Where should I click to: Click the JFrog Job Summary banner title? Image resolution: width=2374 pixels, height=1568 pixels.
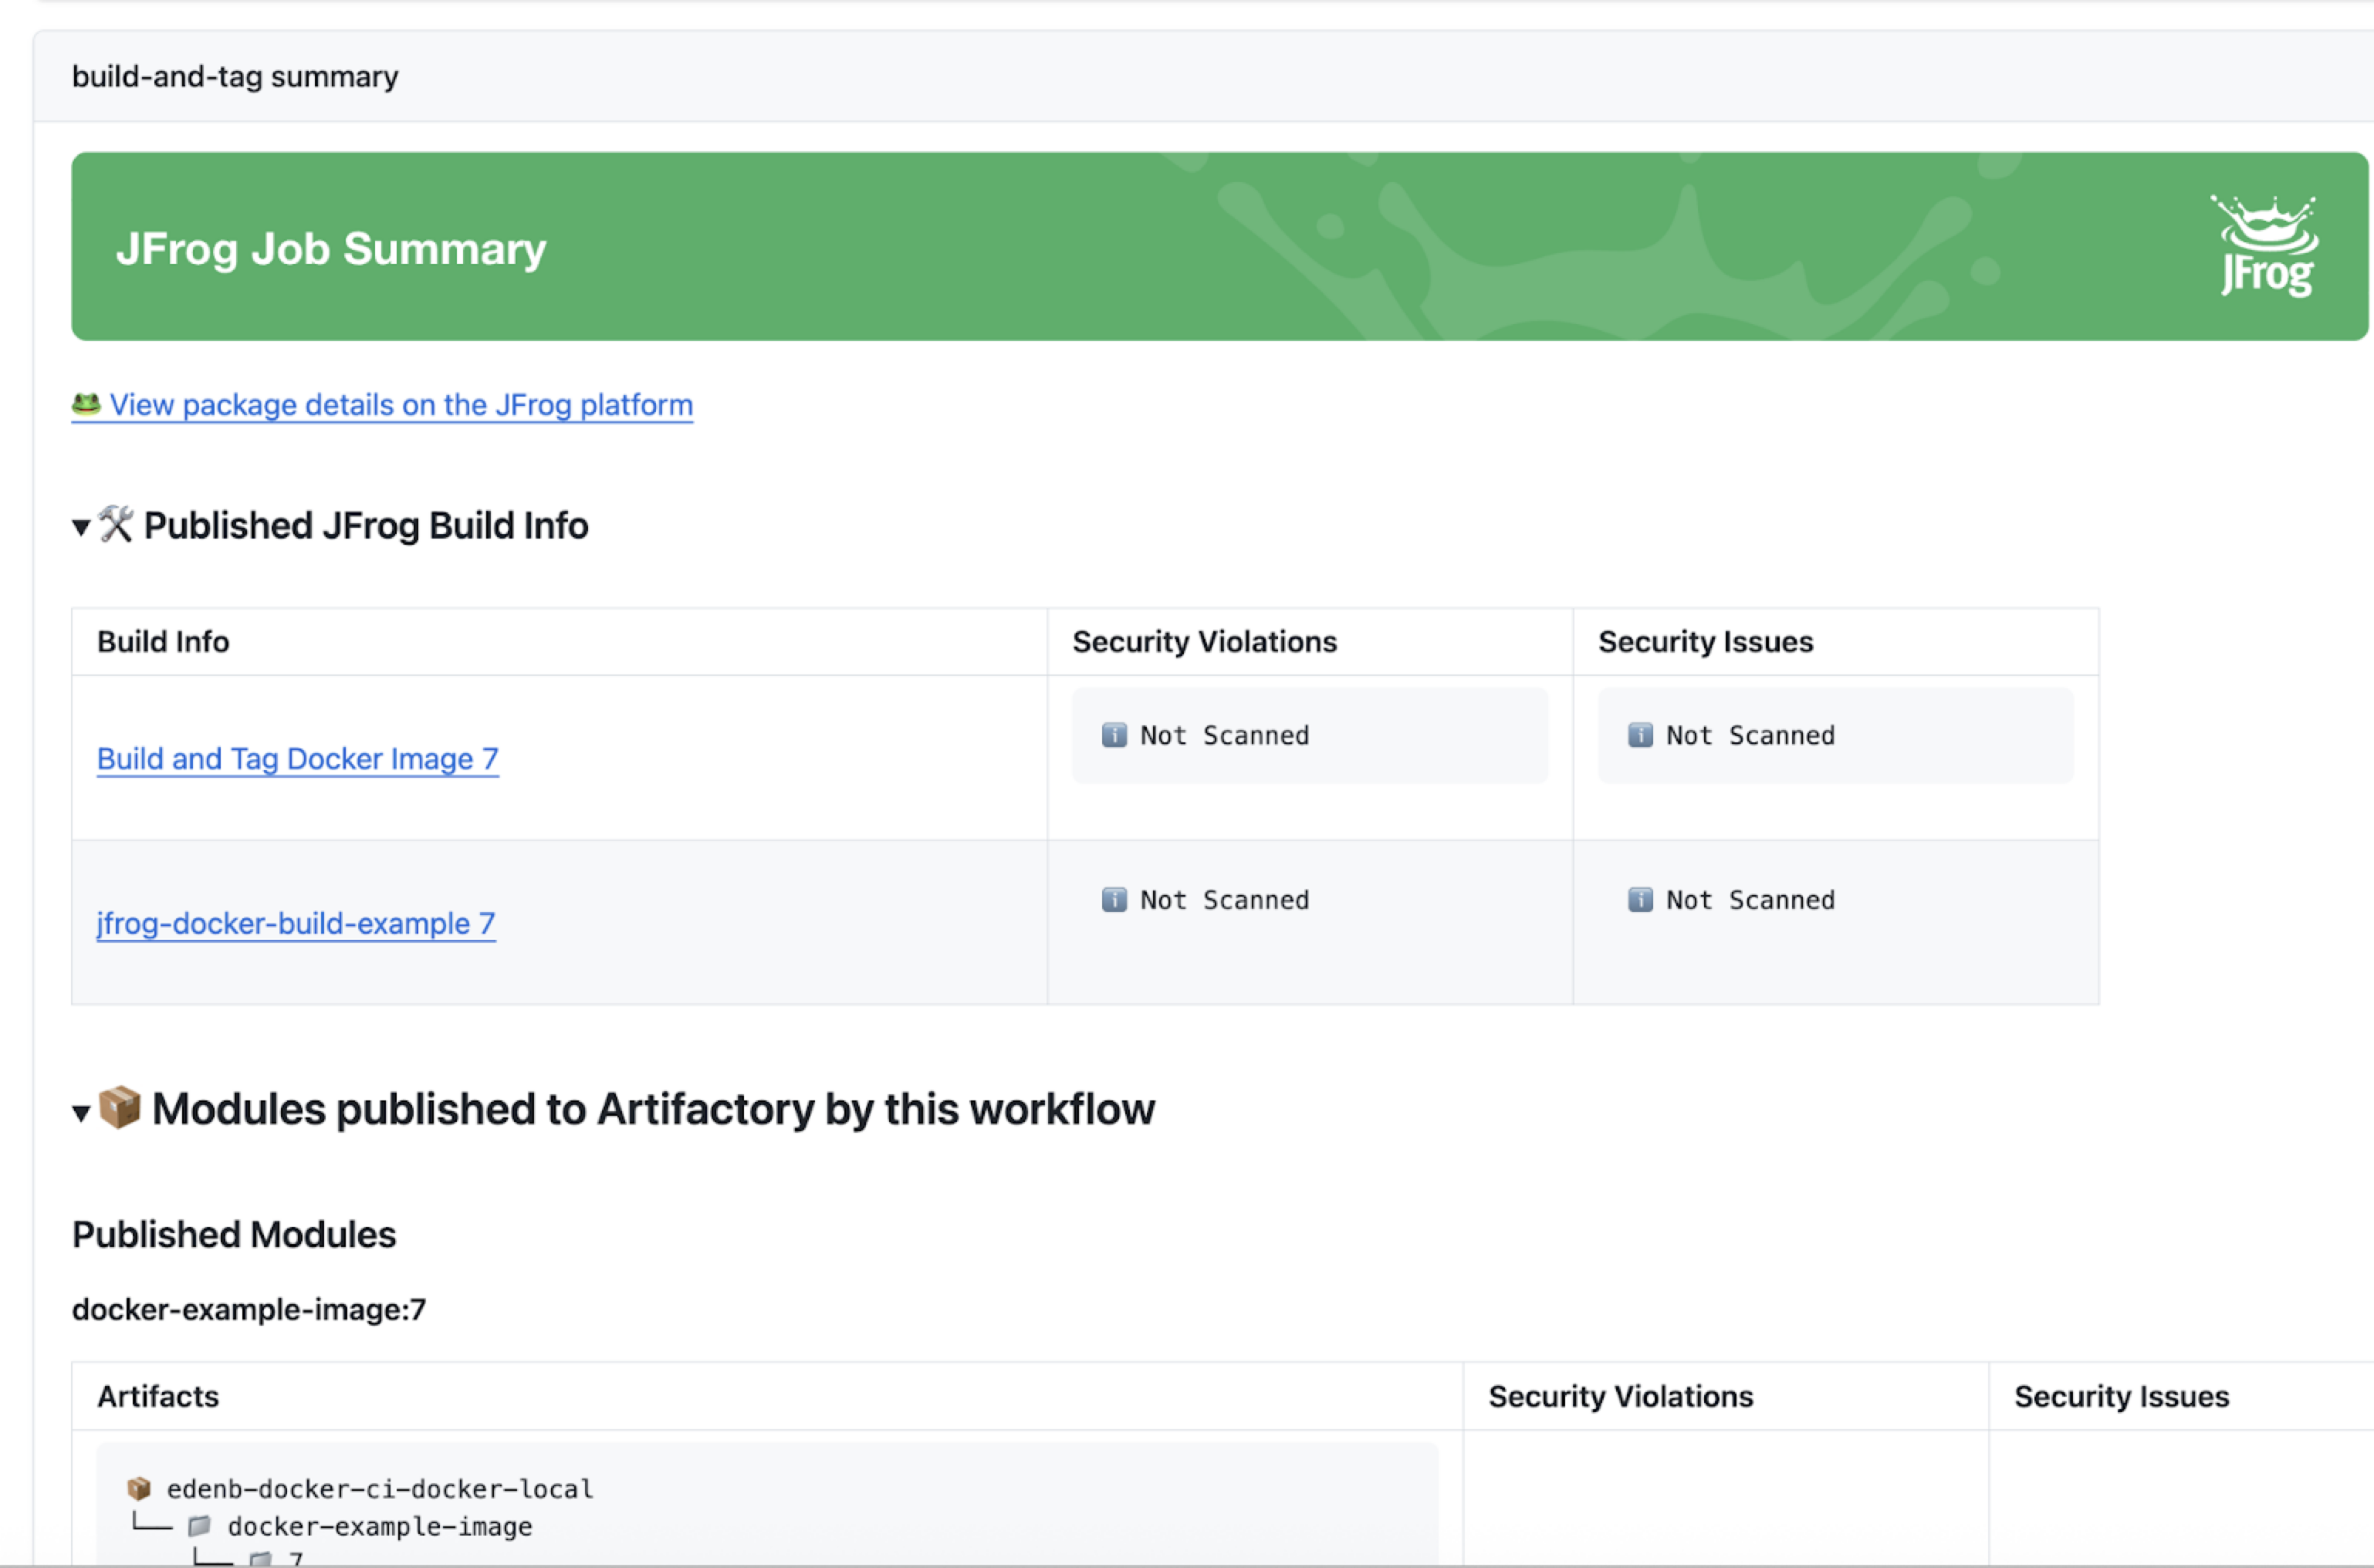click(331, 248)
